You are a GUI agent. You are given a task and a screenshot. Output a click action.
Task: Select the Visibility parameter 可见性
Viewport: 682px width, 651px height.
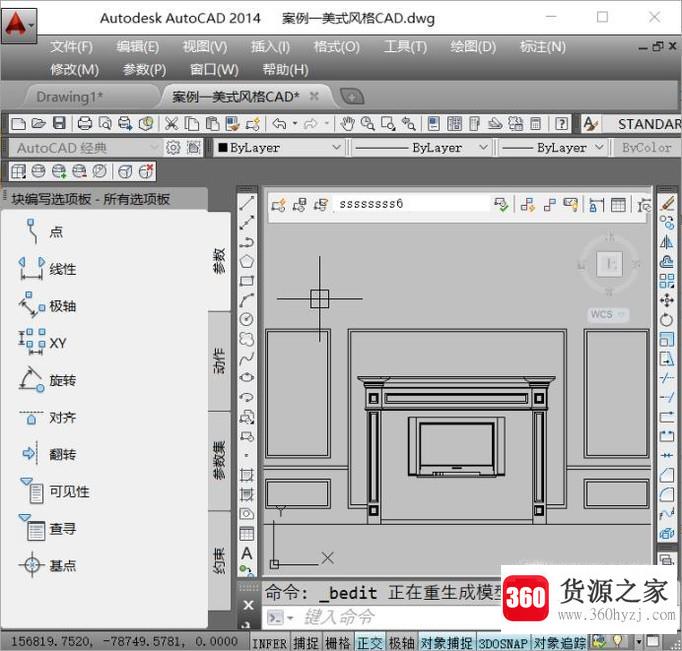(54, 492)
